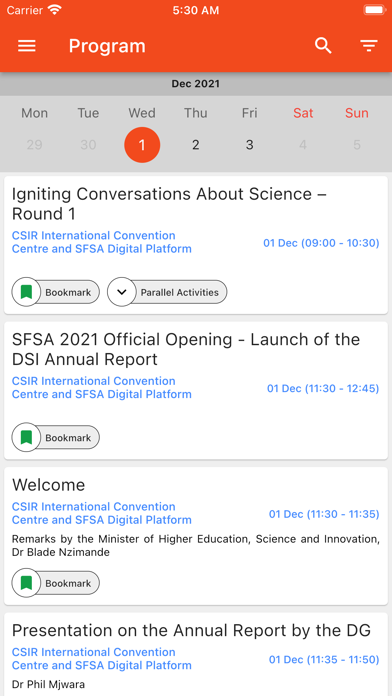392x696 pixels.
Task: Open the filter options icon
Action: (369, 46)
